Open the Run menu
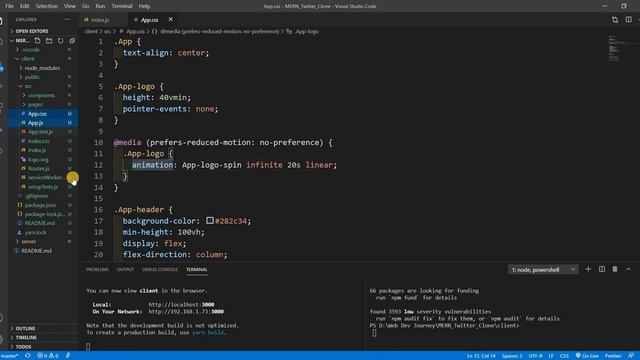 (x=100, y=6)
